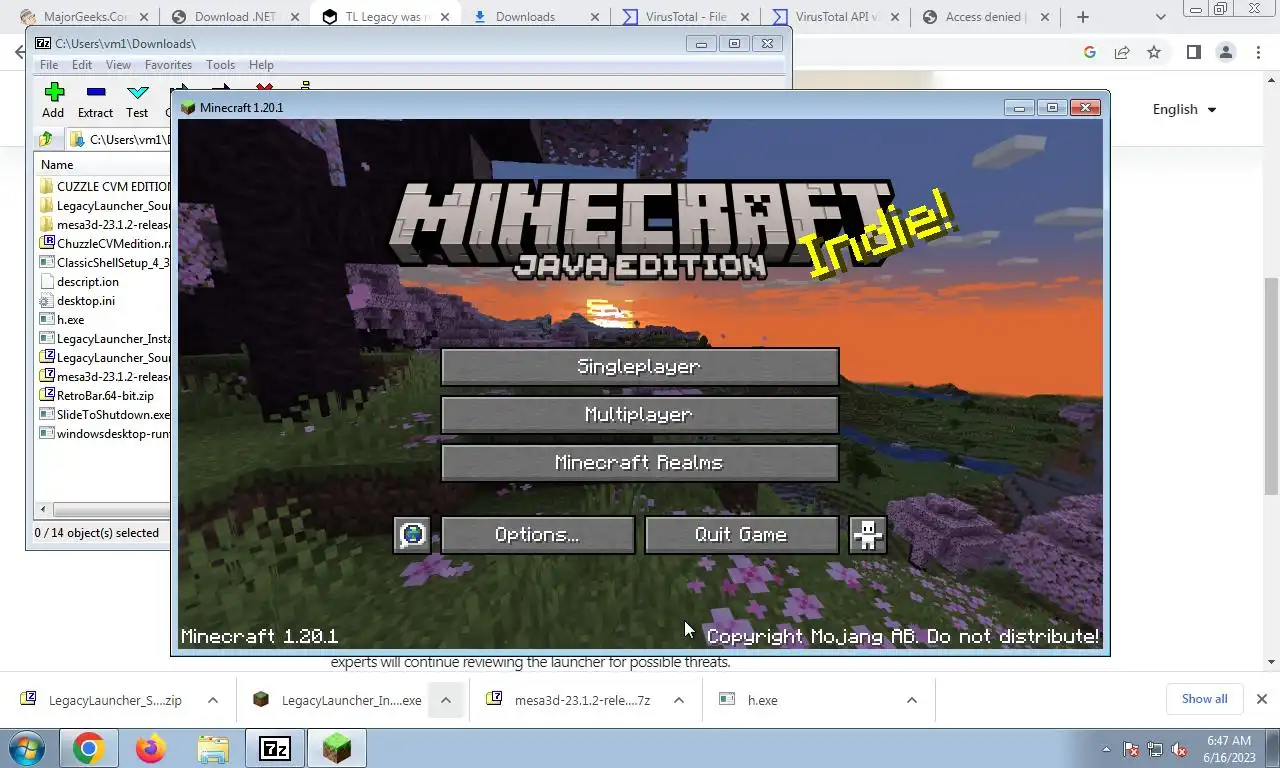Image resolution: width=1280 pixels, height=768 pixels.
Task: Switch to the MajorGeeks browser tab
Action: [84, 17]
